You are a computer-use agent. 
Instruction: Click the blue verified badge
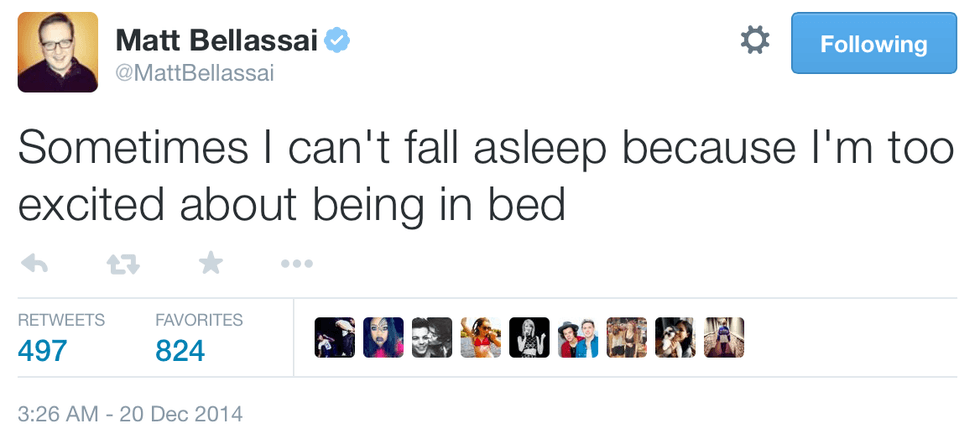tap(339, 40)
